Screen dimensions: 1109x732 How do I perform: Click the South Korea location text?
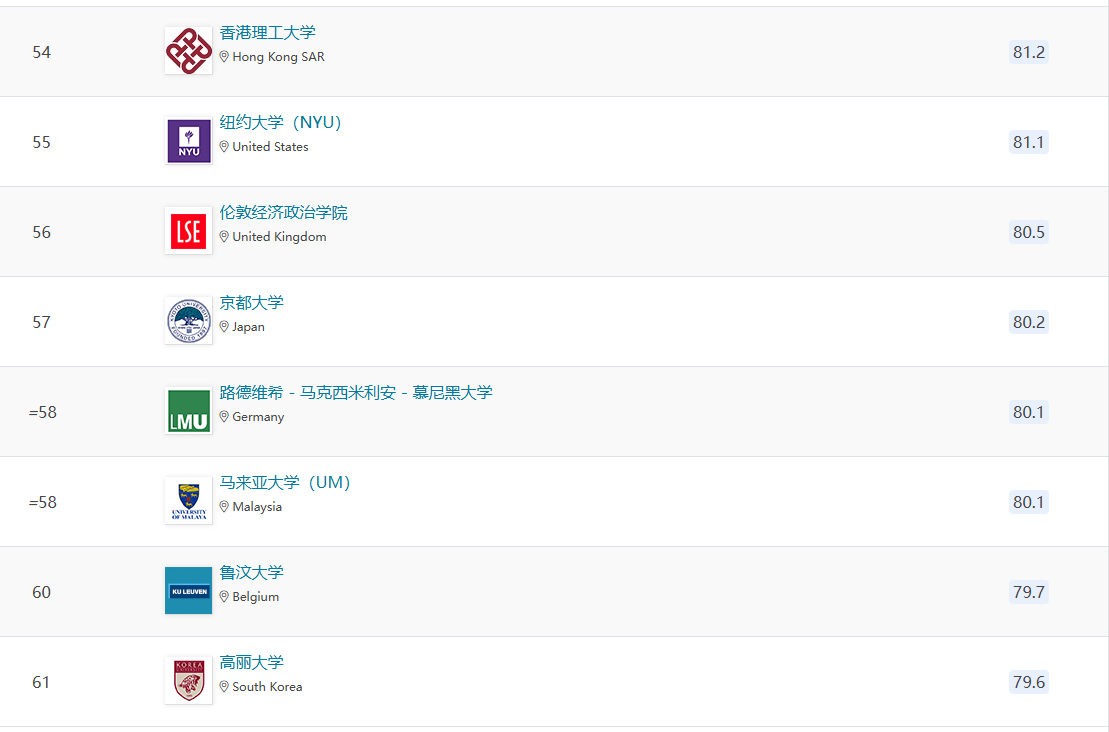[267, 686]
